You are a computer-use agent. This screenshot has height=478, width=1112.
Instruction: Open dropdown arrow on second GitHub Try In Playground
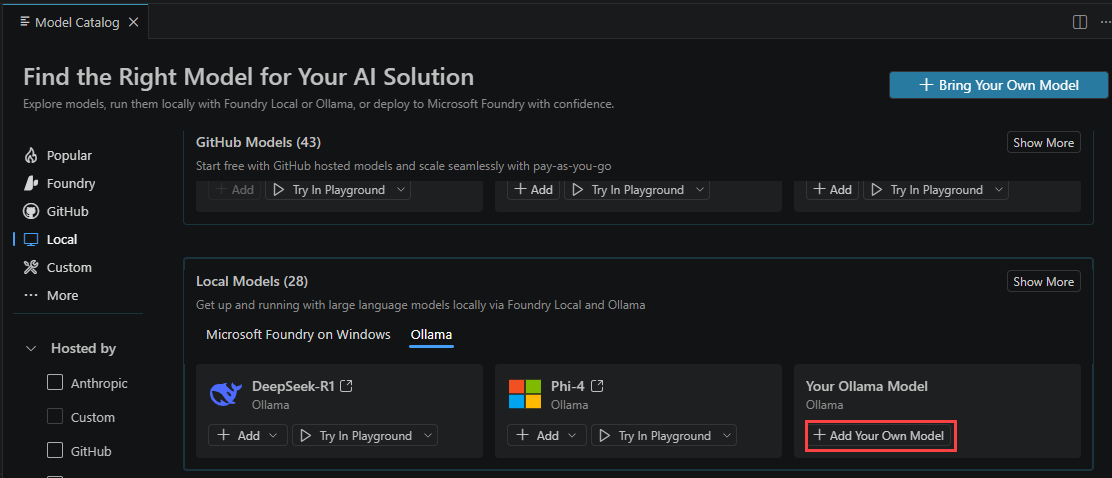[x=700, y=190]
